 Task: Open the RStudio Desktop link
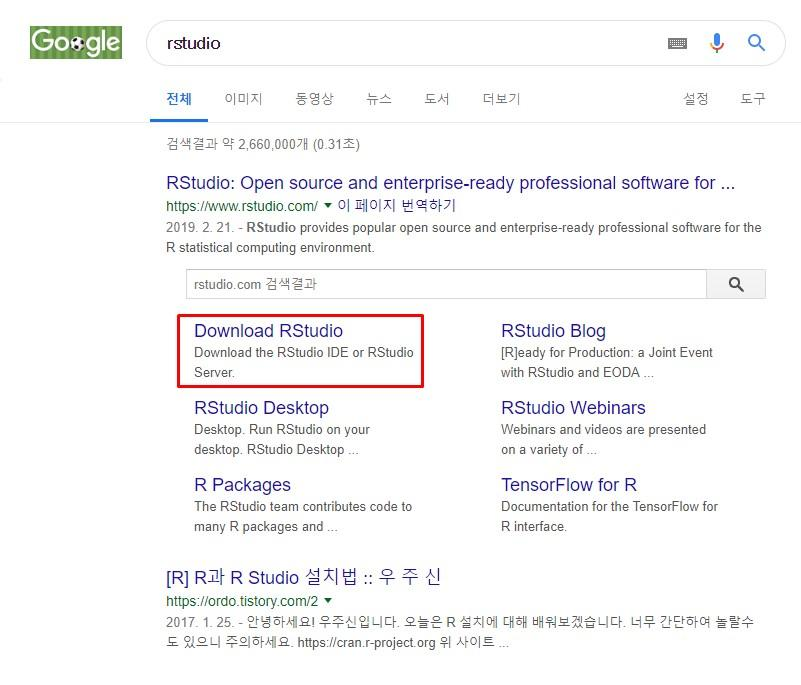tap(262, 408)
